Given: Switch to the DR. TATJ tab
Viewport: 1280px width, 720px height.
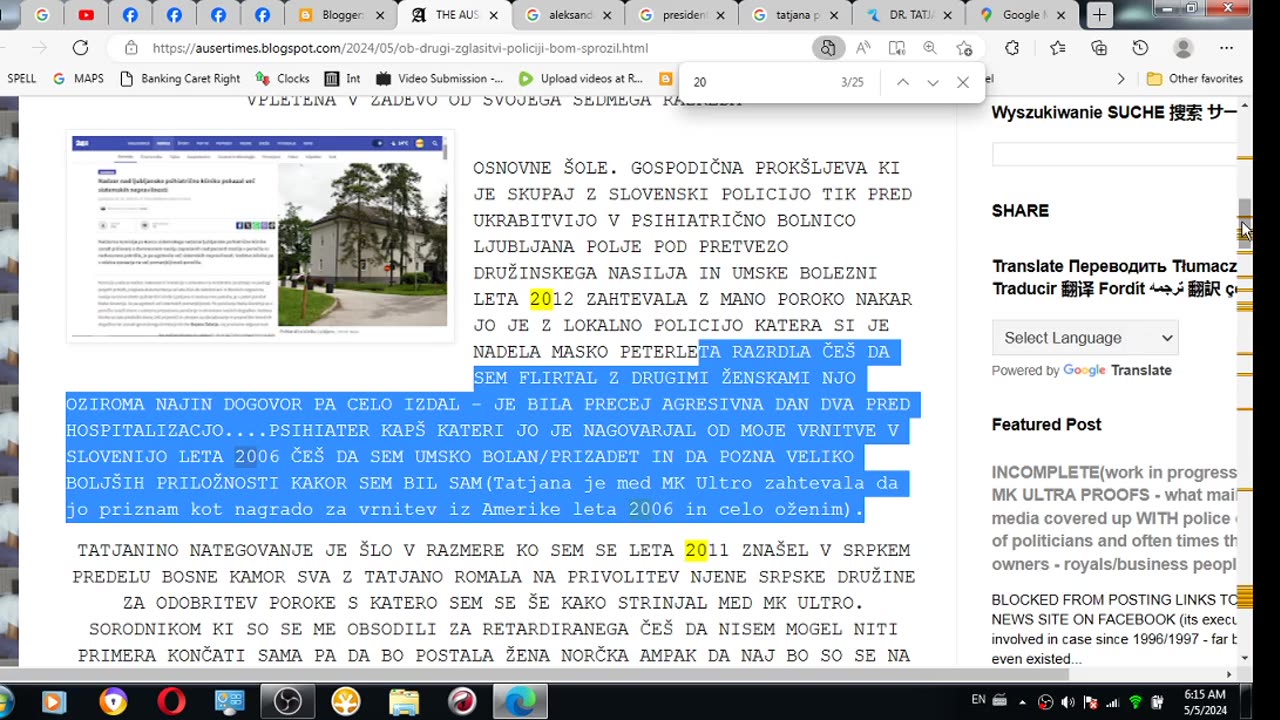Looking at the screenshot, I should pos(908,15).
